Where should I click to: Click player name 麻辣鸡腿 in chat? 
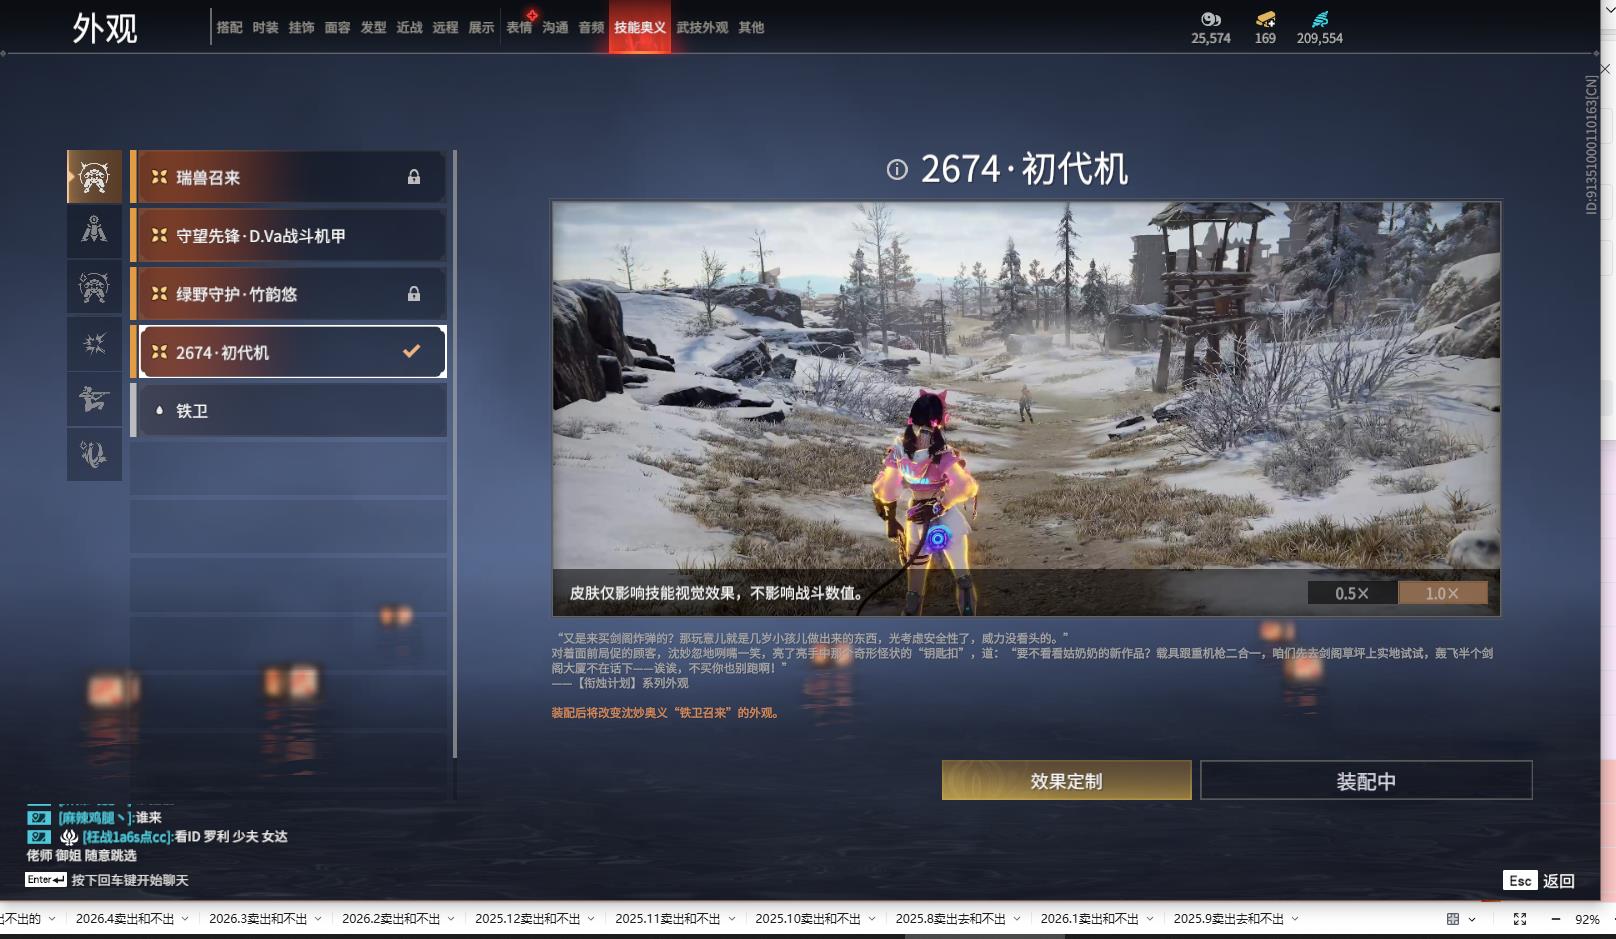[93, 818]
